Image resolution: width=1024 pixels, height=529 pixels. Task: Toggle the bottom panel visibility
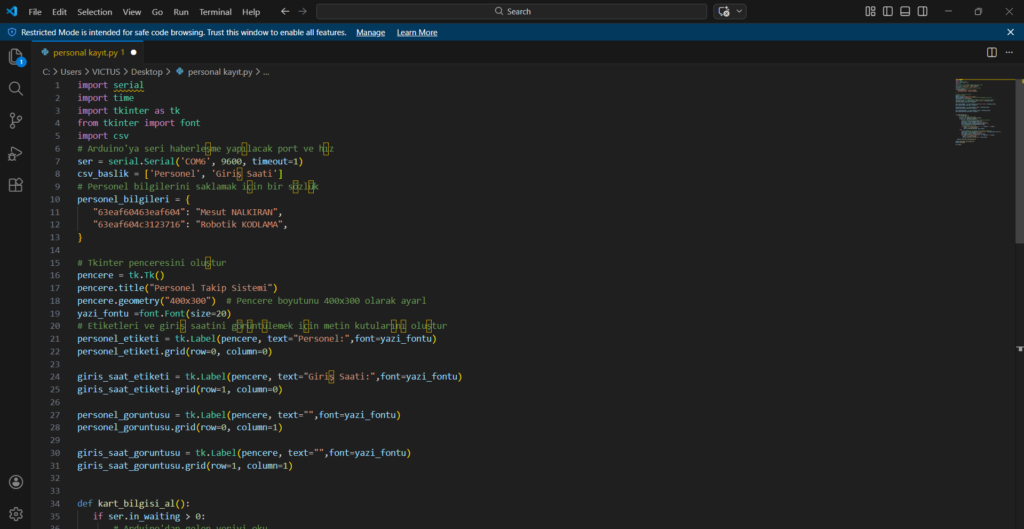click(906, 11)
